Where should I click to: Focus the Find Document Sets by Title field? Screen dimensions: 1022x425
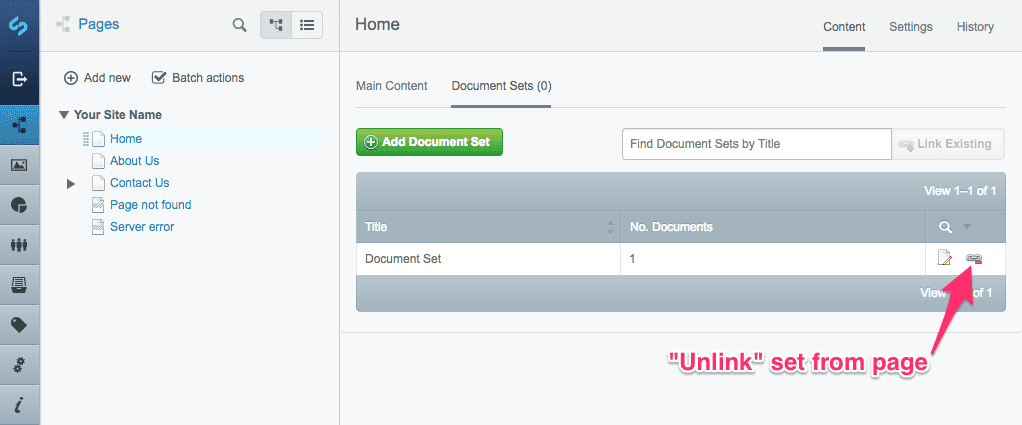(x=756, y=144)
